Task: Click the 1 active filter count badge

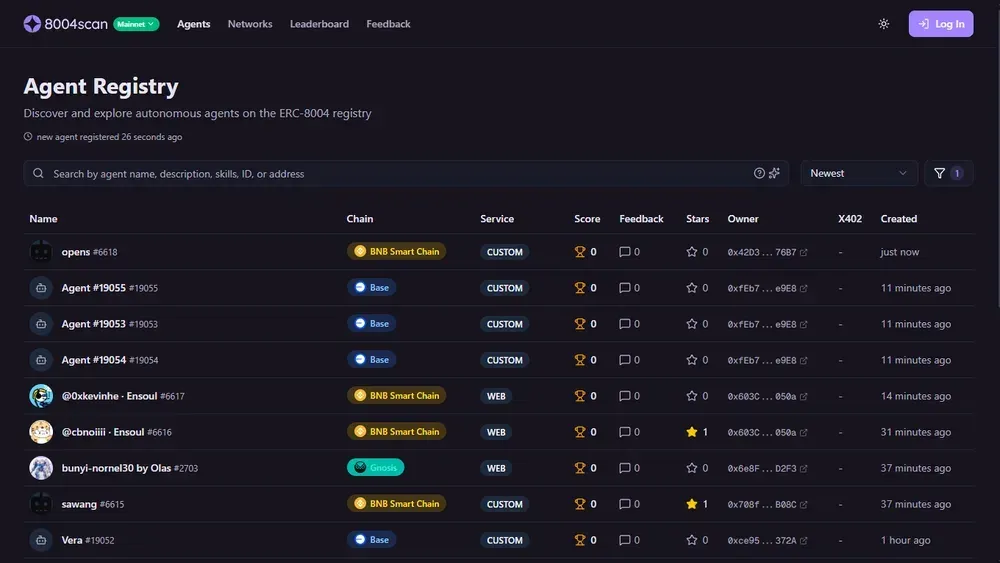Action: click(x=957, y=173)
